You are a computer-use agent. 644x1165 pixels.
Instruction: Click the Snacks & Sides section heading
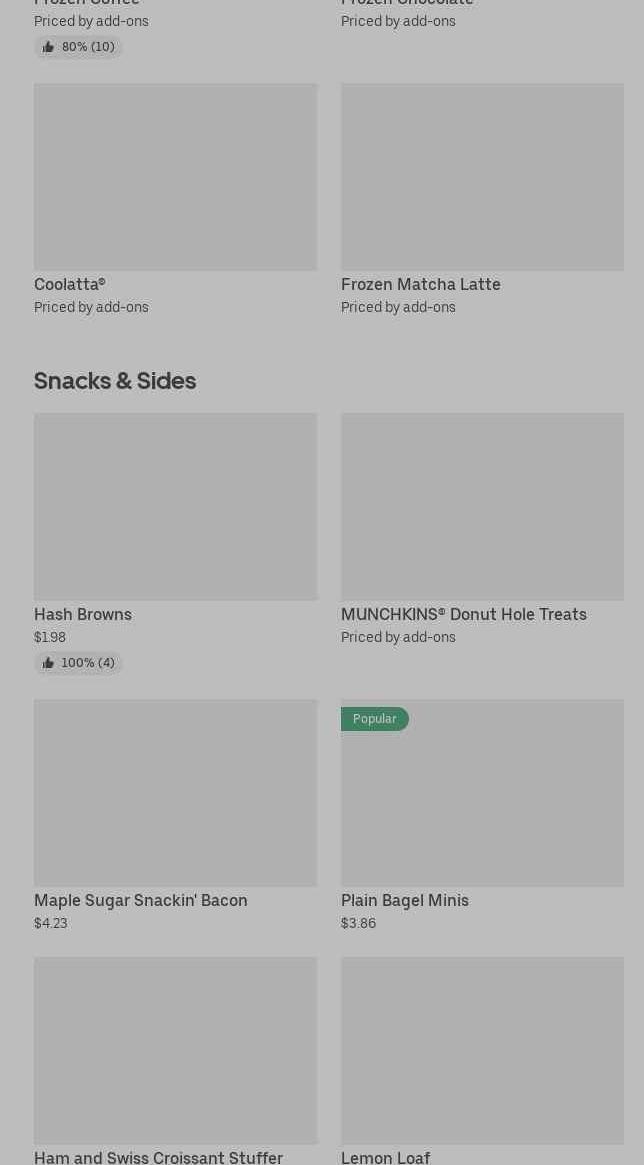(x=115, y=380)
